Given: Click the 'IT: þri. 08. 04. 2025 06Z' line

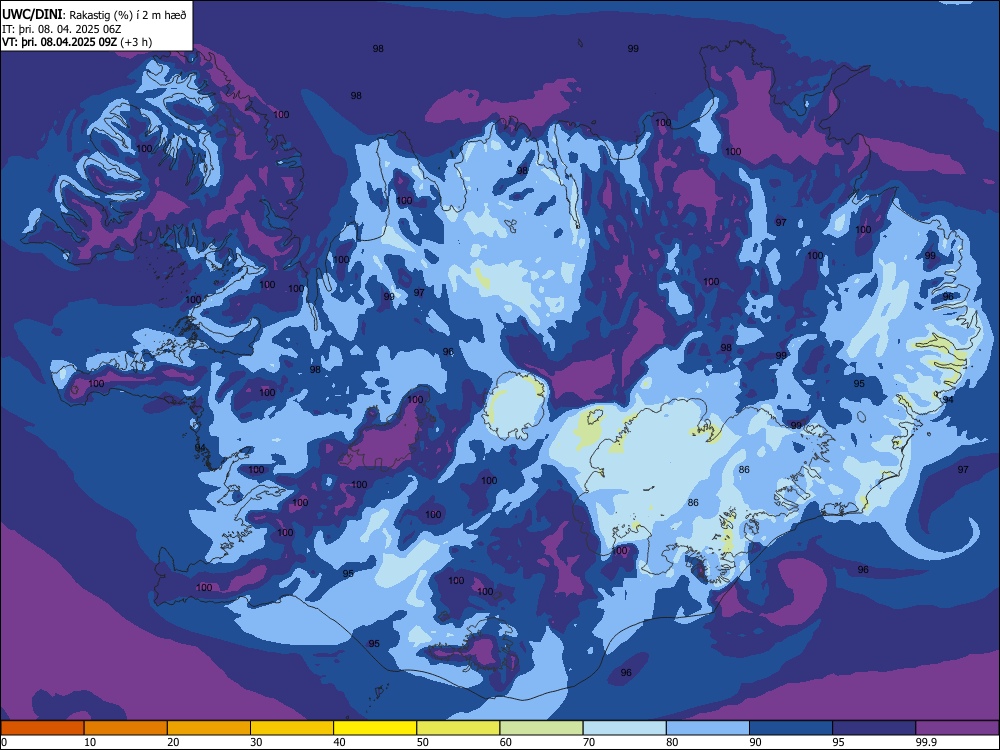Looking at the screenshot, I should pyautogui.click(x=62, y=29).
